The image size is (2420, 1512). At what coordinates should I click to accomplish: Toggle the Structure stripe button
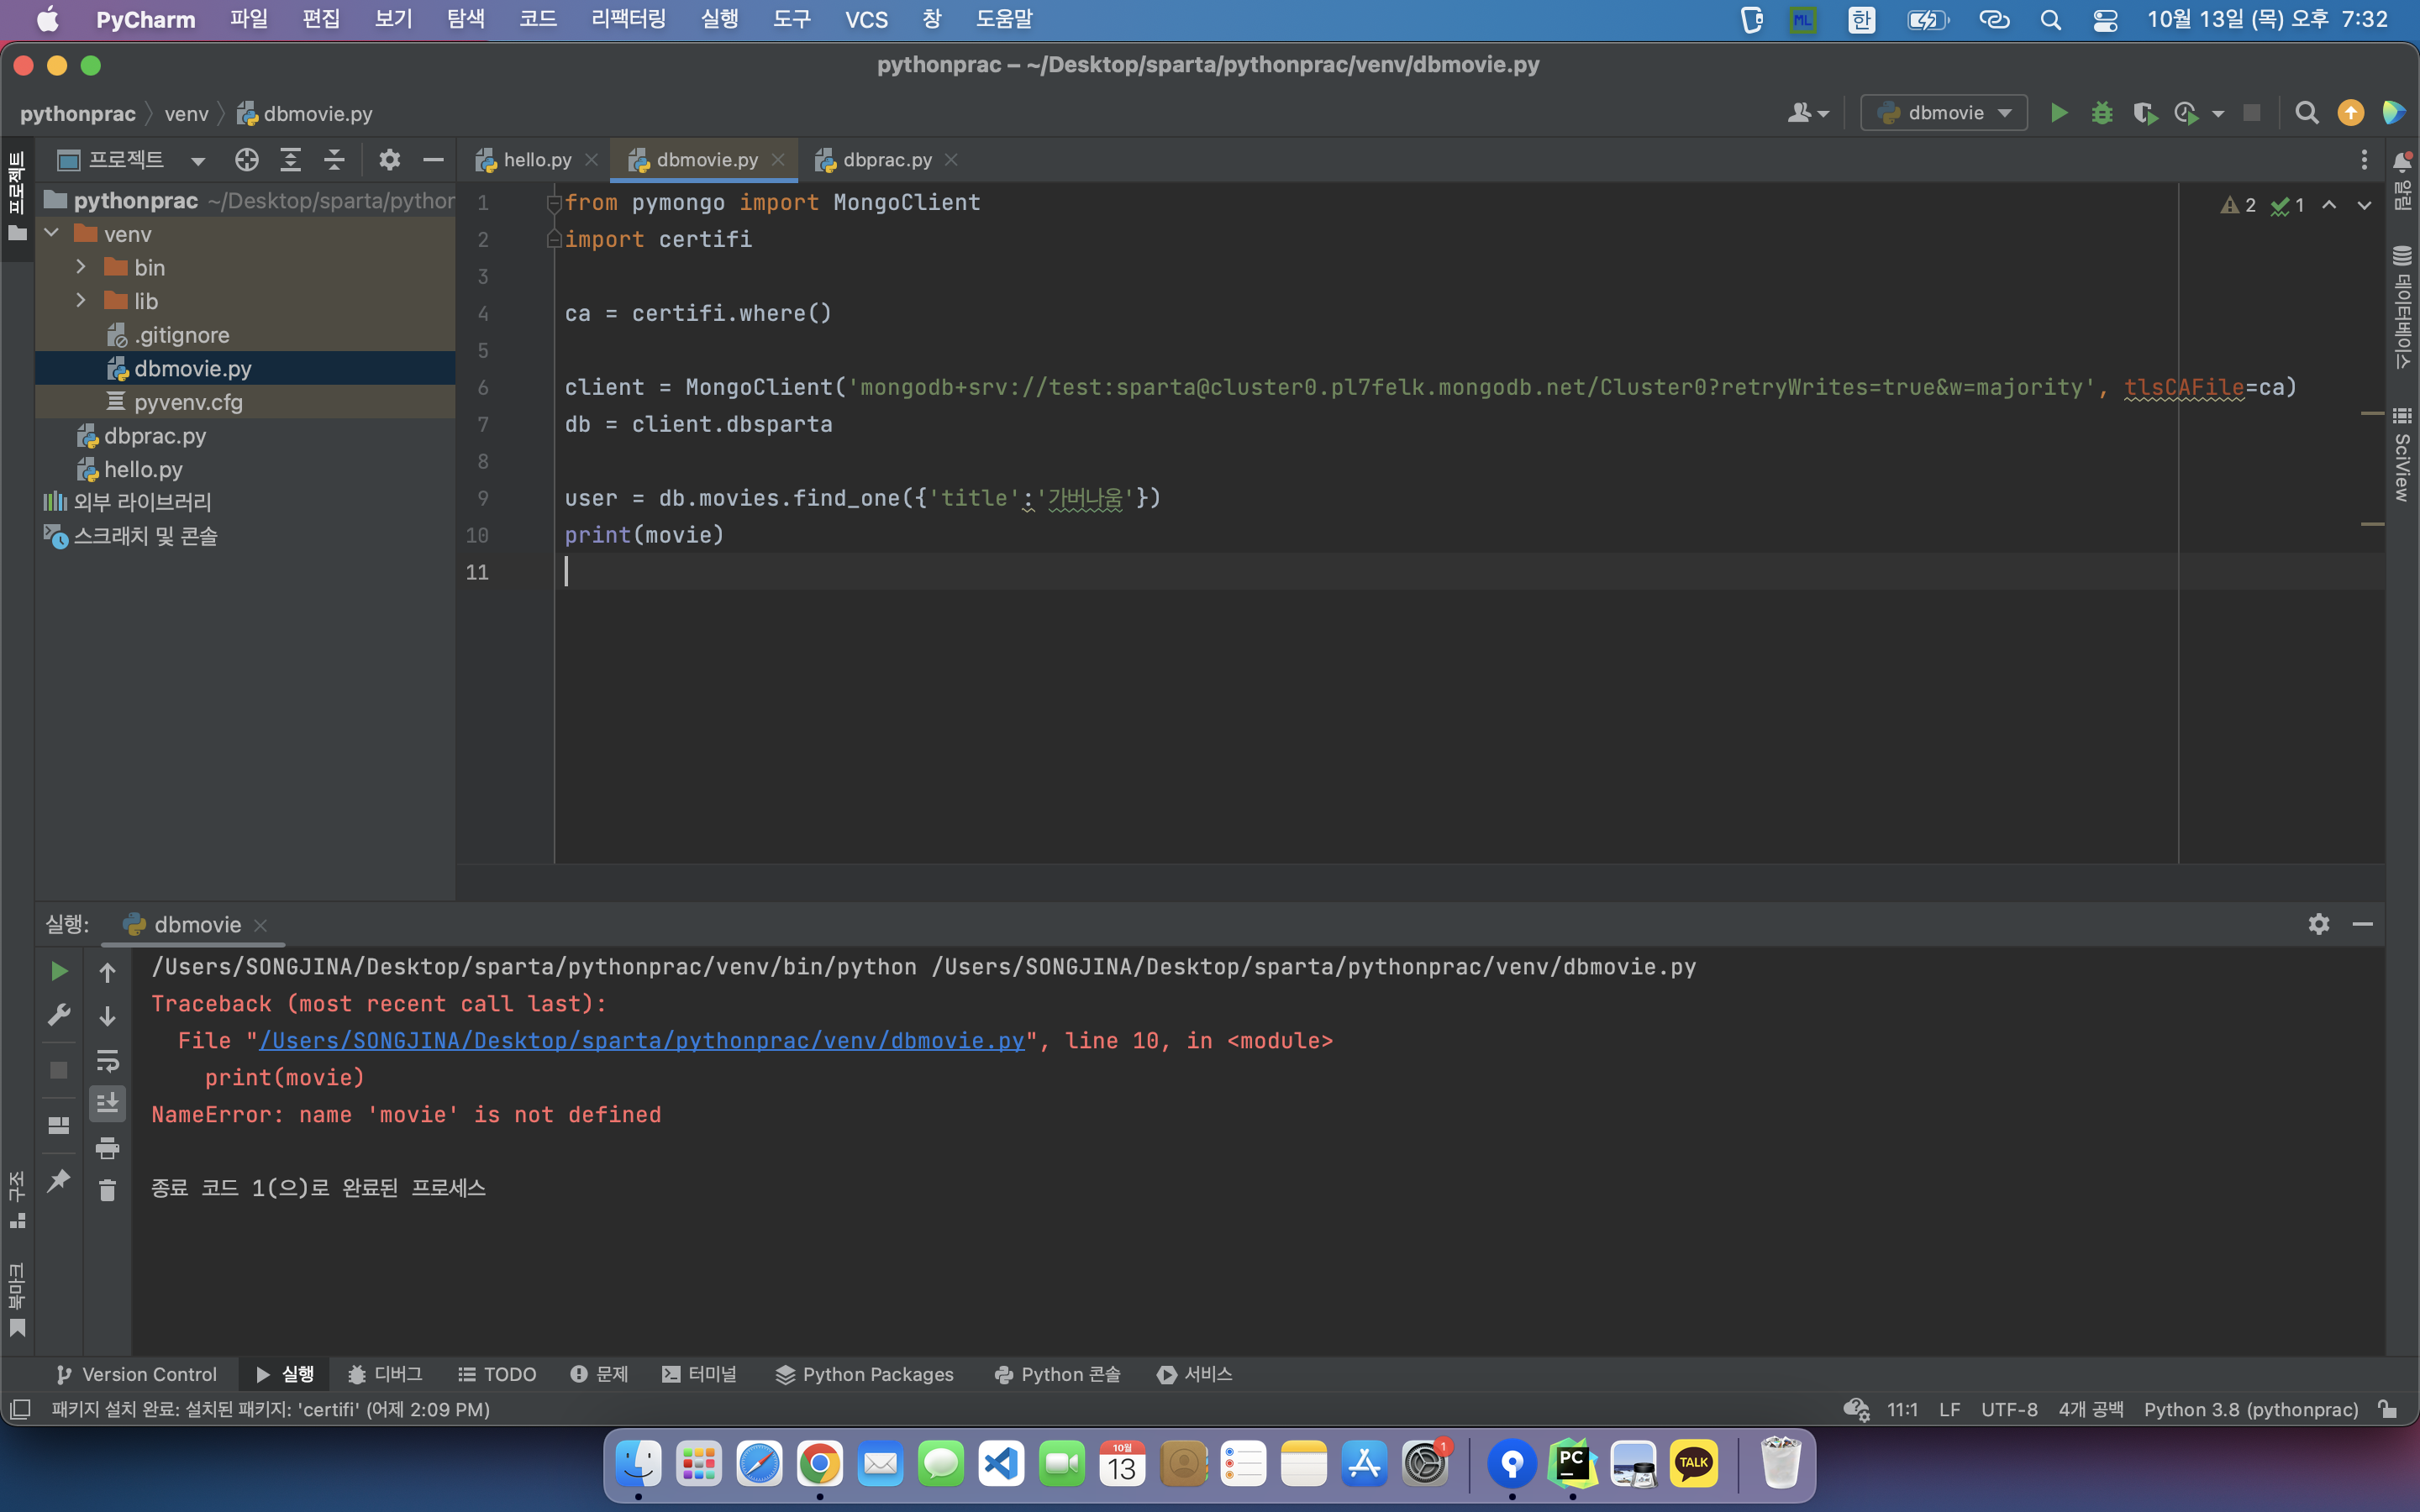(x=16, y=1200)
